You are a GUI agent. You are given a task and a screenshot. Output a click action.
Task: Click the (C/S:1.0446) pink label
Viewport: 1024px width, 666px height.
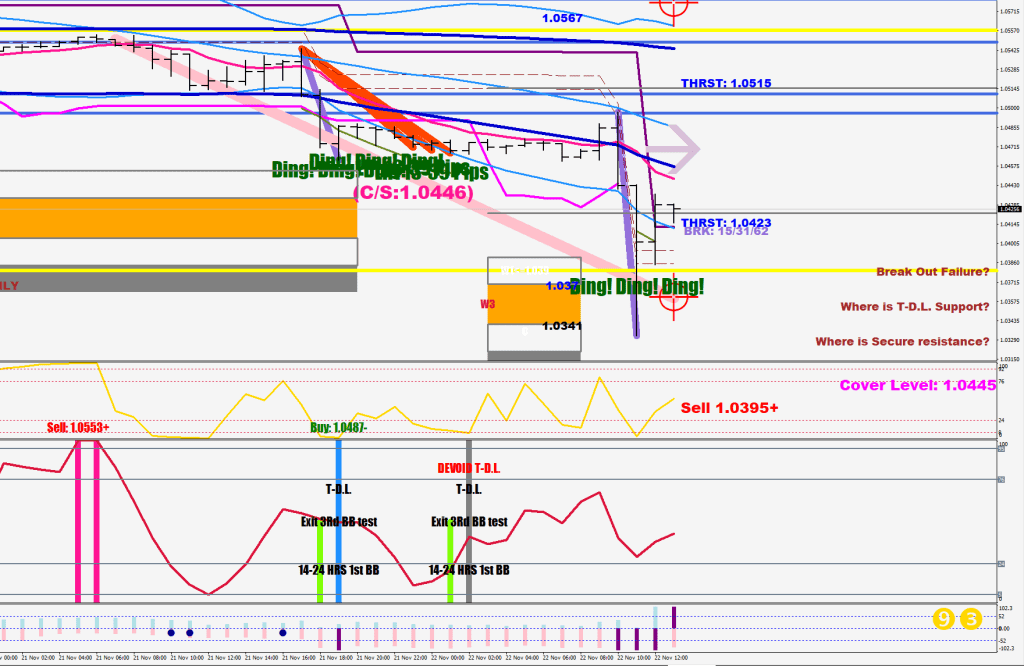(412, 193)
